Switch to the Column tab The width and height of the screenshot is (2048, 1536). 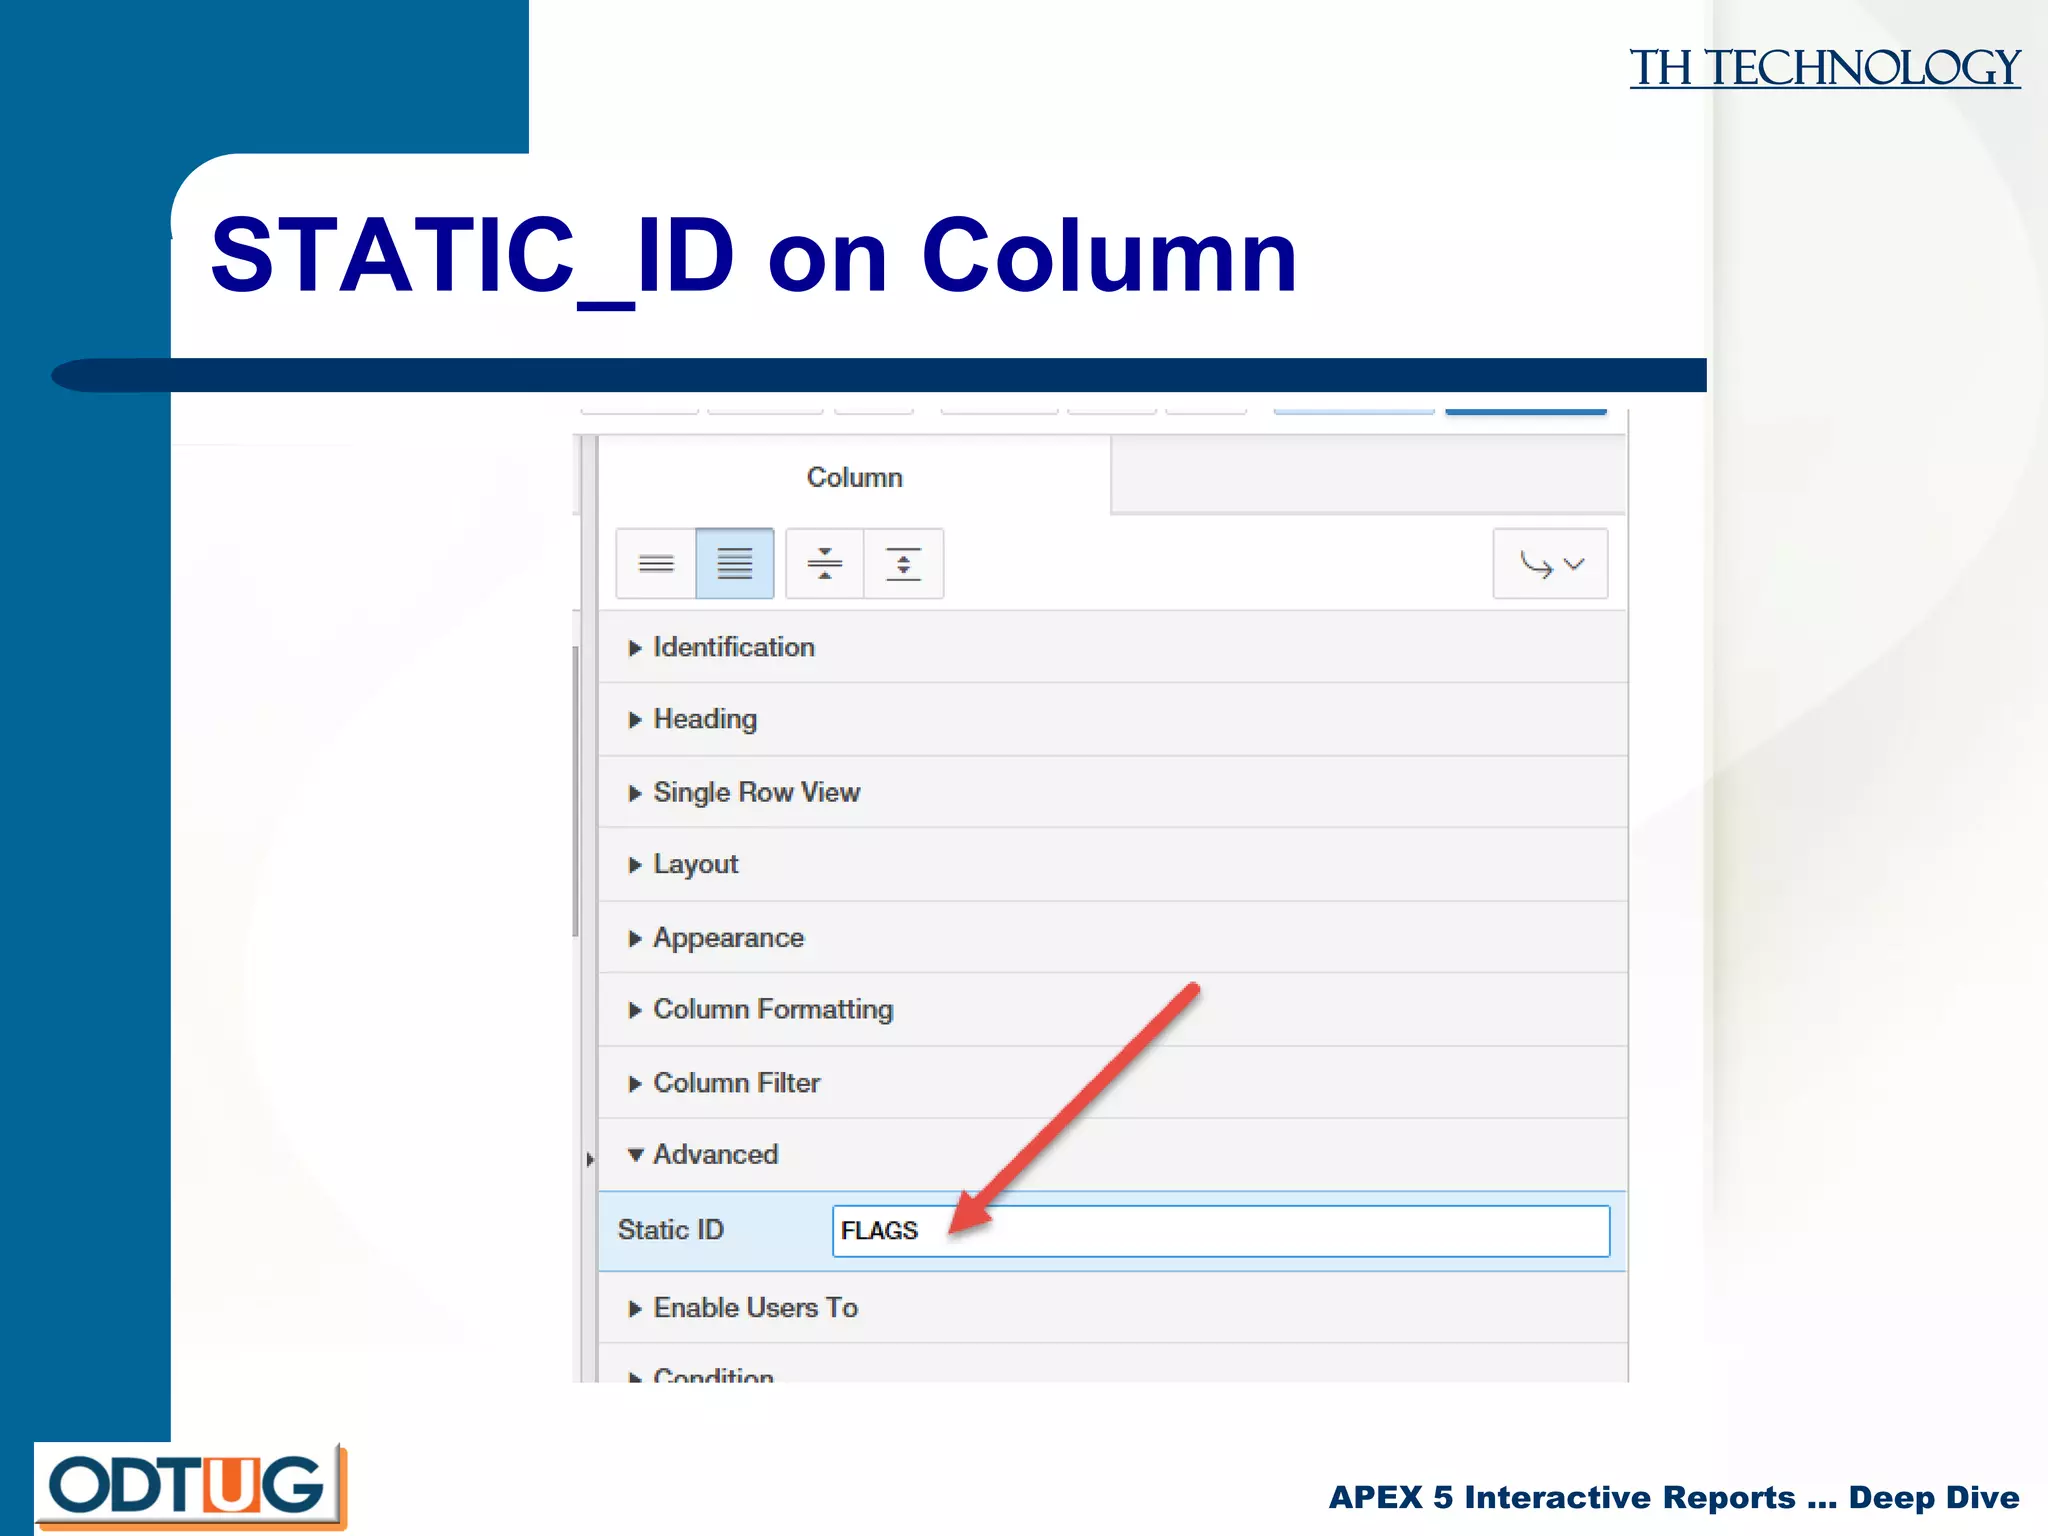click(854, 477)
